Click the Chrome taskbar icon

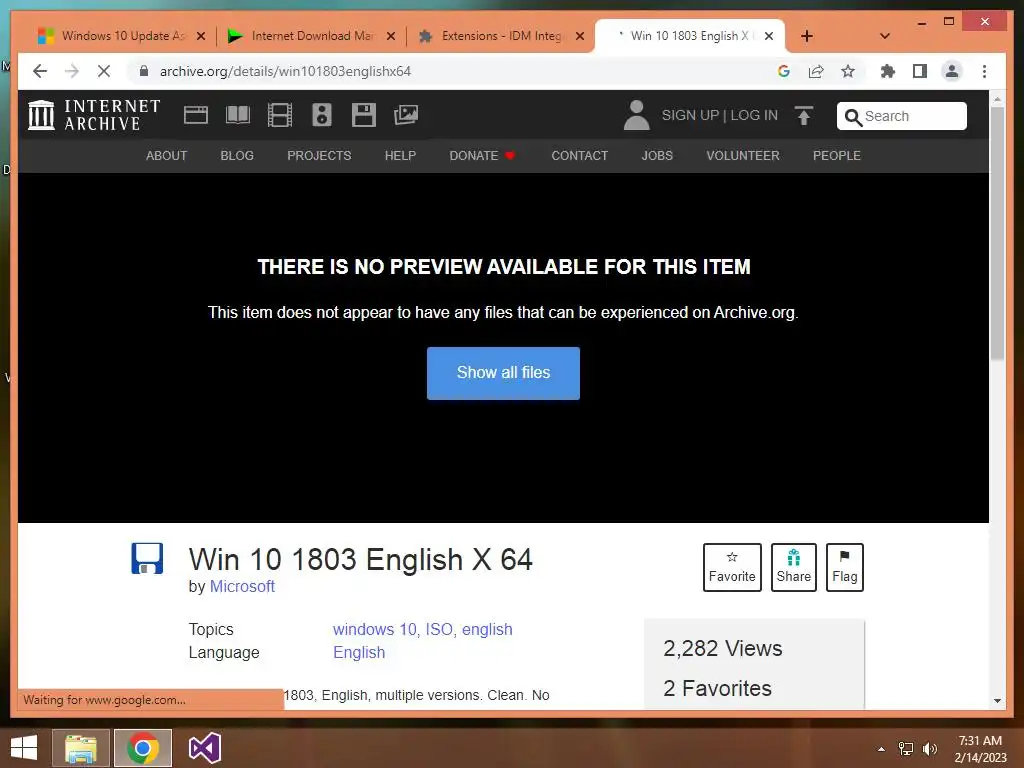143,748
